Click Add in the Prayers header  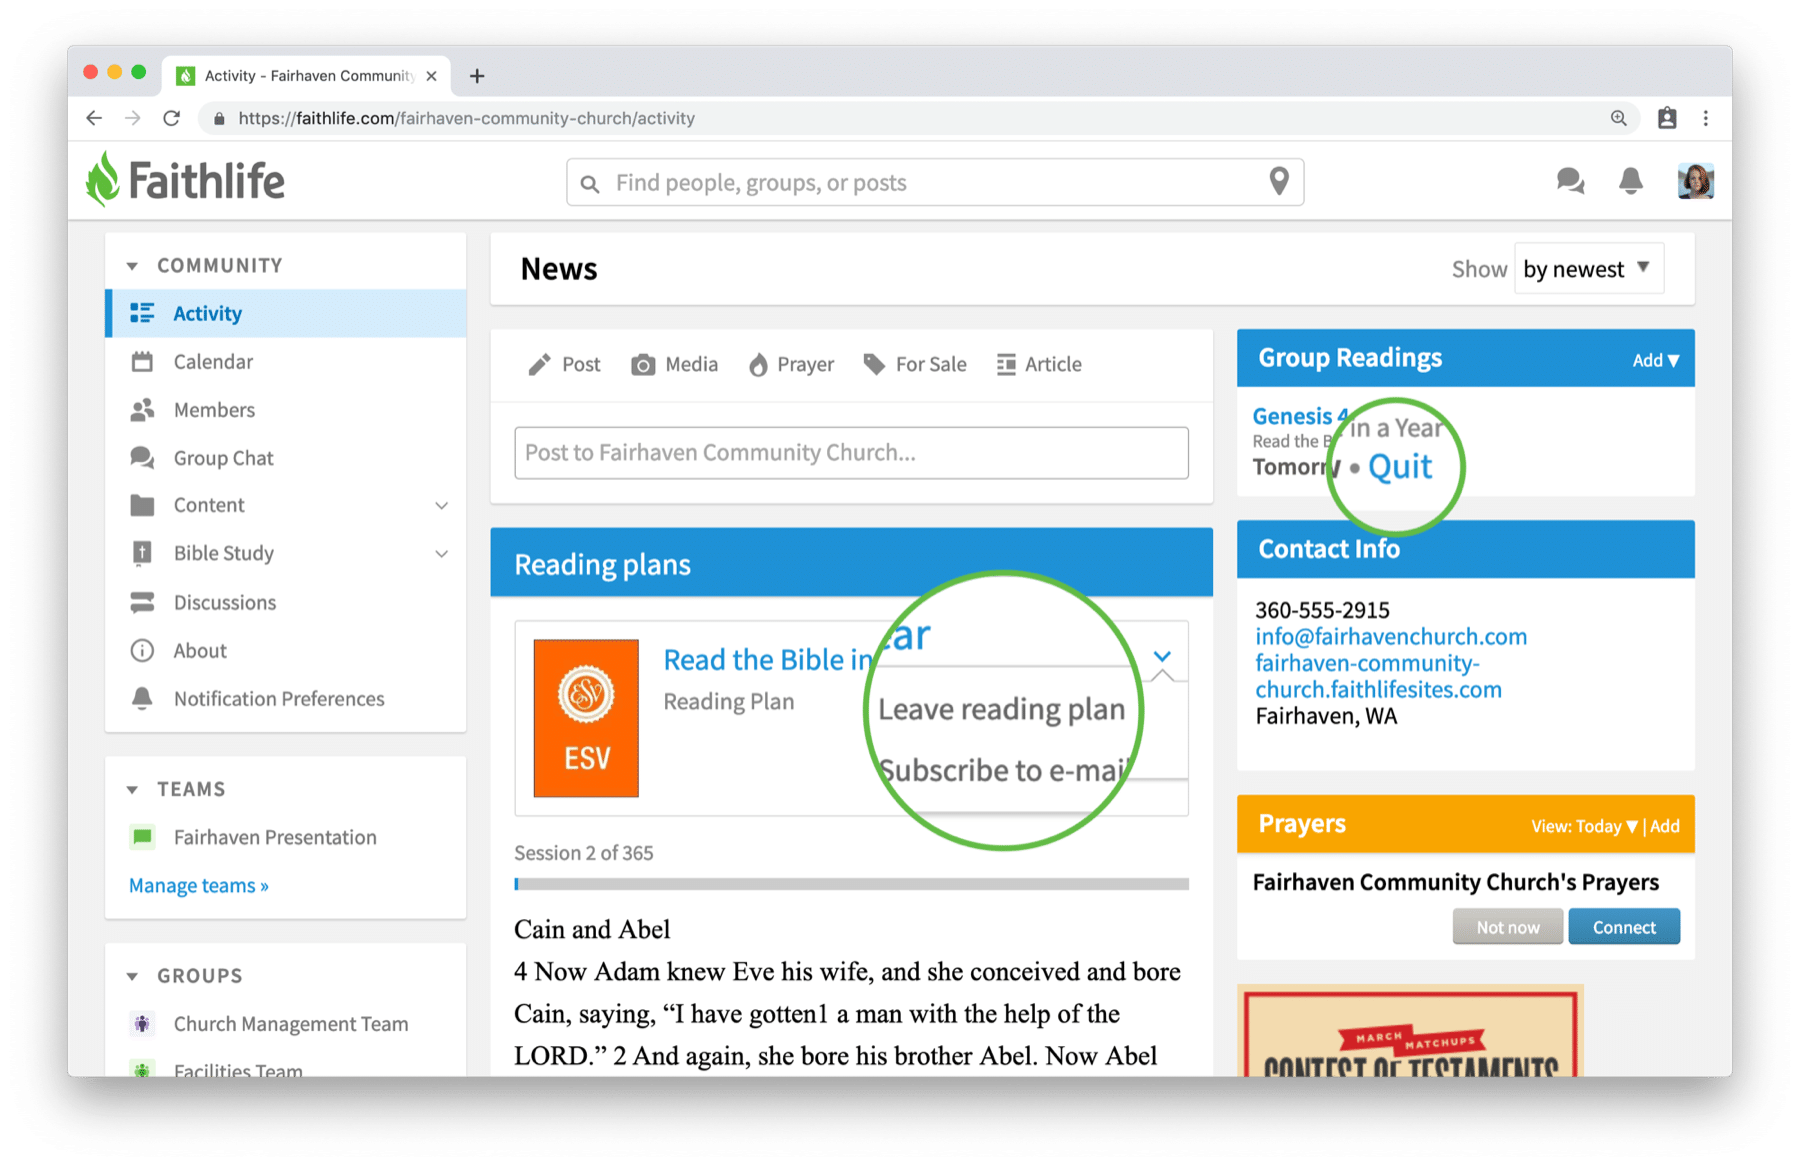pos(1665,826)
